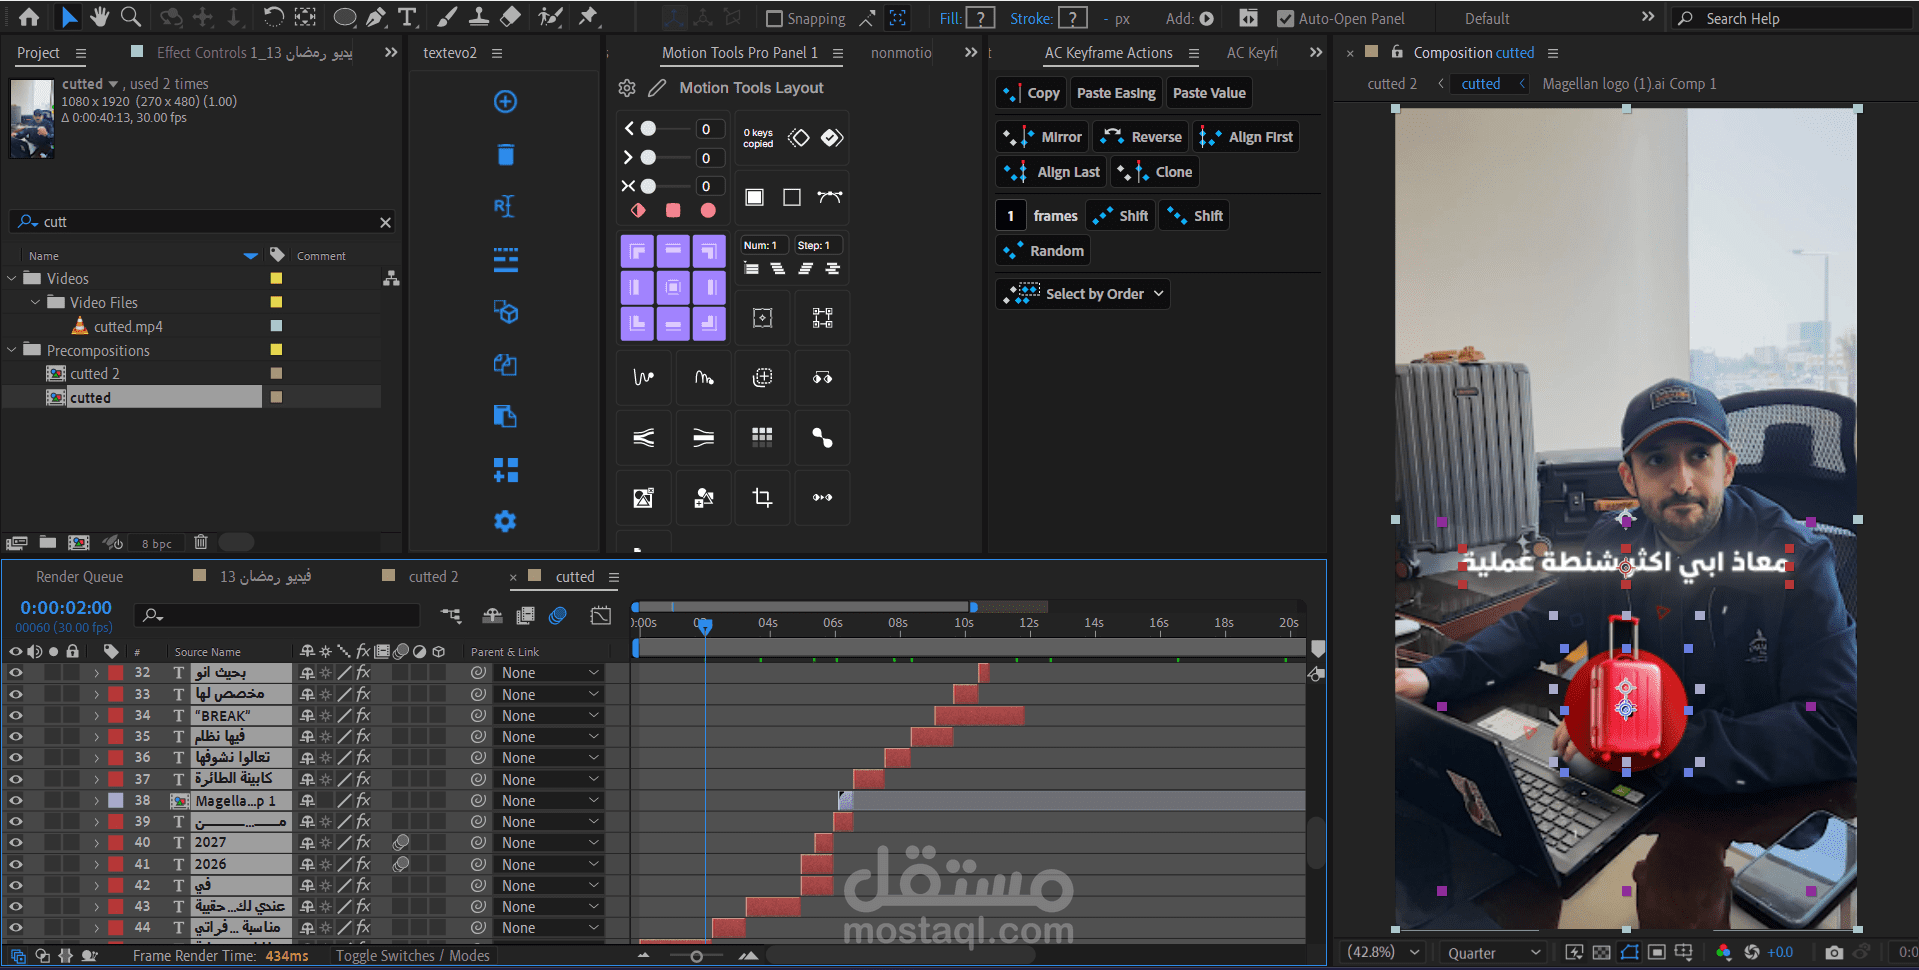Select the Eraser tool
The width and height of the screenshot is (1919, 970).
pyautogui.click(x=510, y=17)
